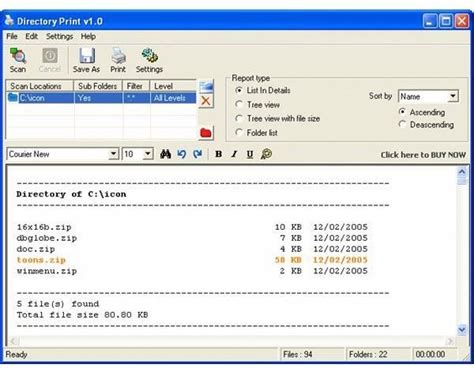Click the add scan location icon

[206, 86]
